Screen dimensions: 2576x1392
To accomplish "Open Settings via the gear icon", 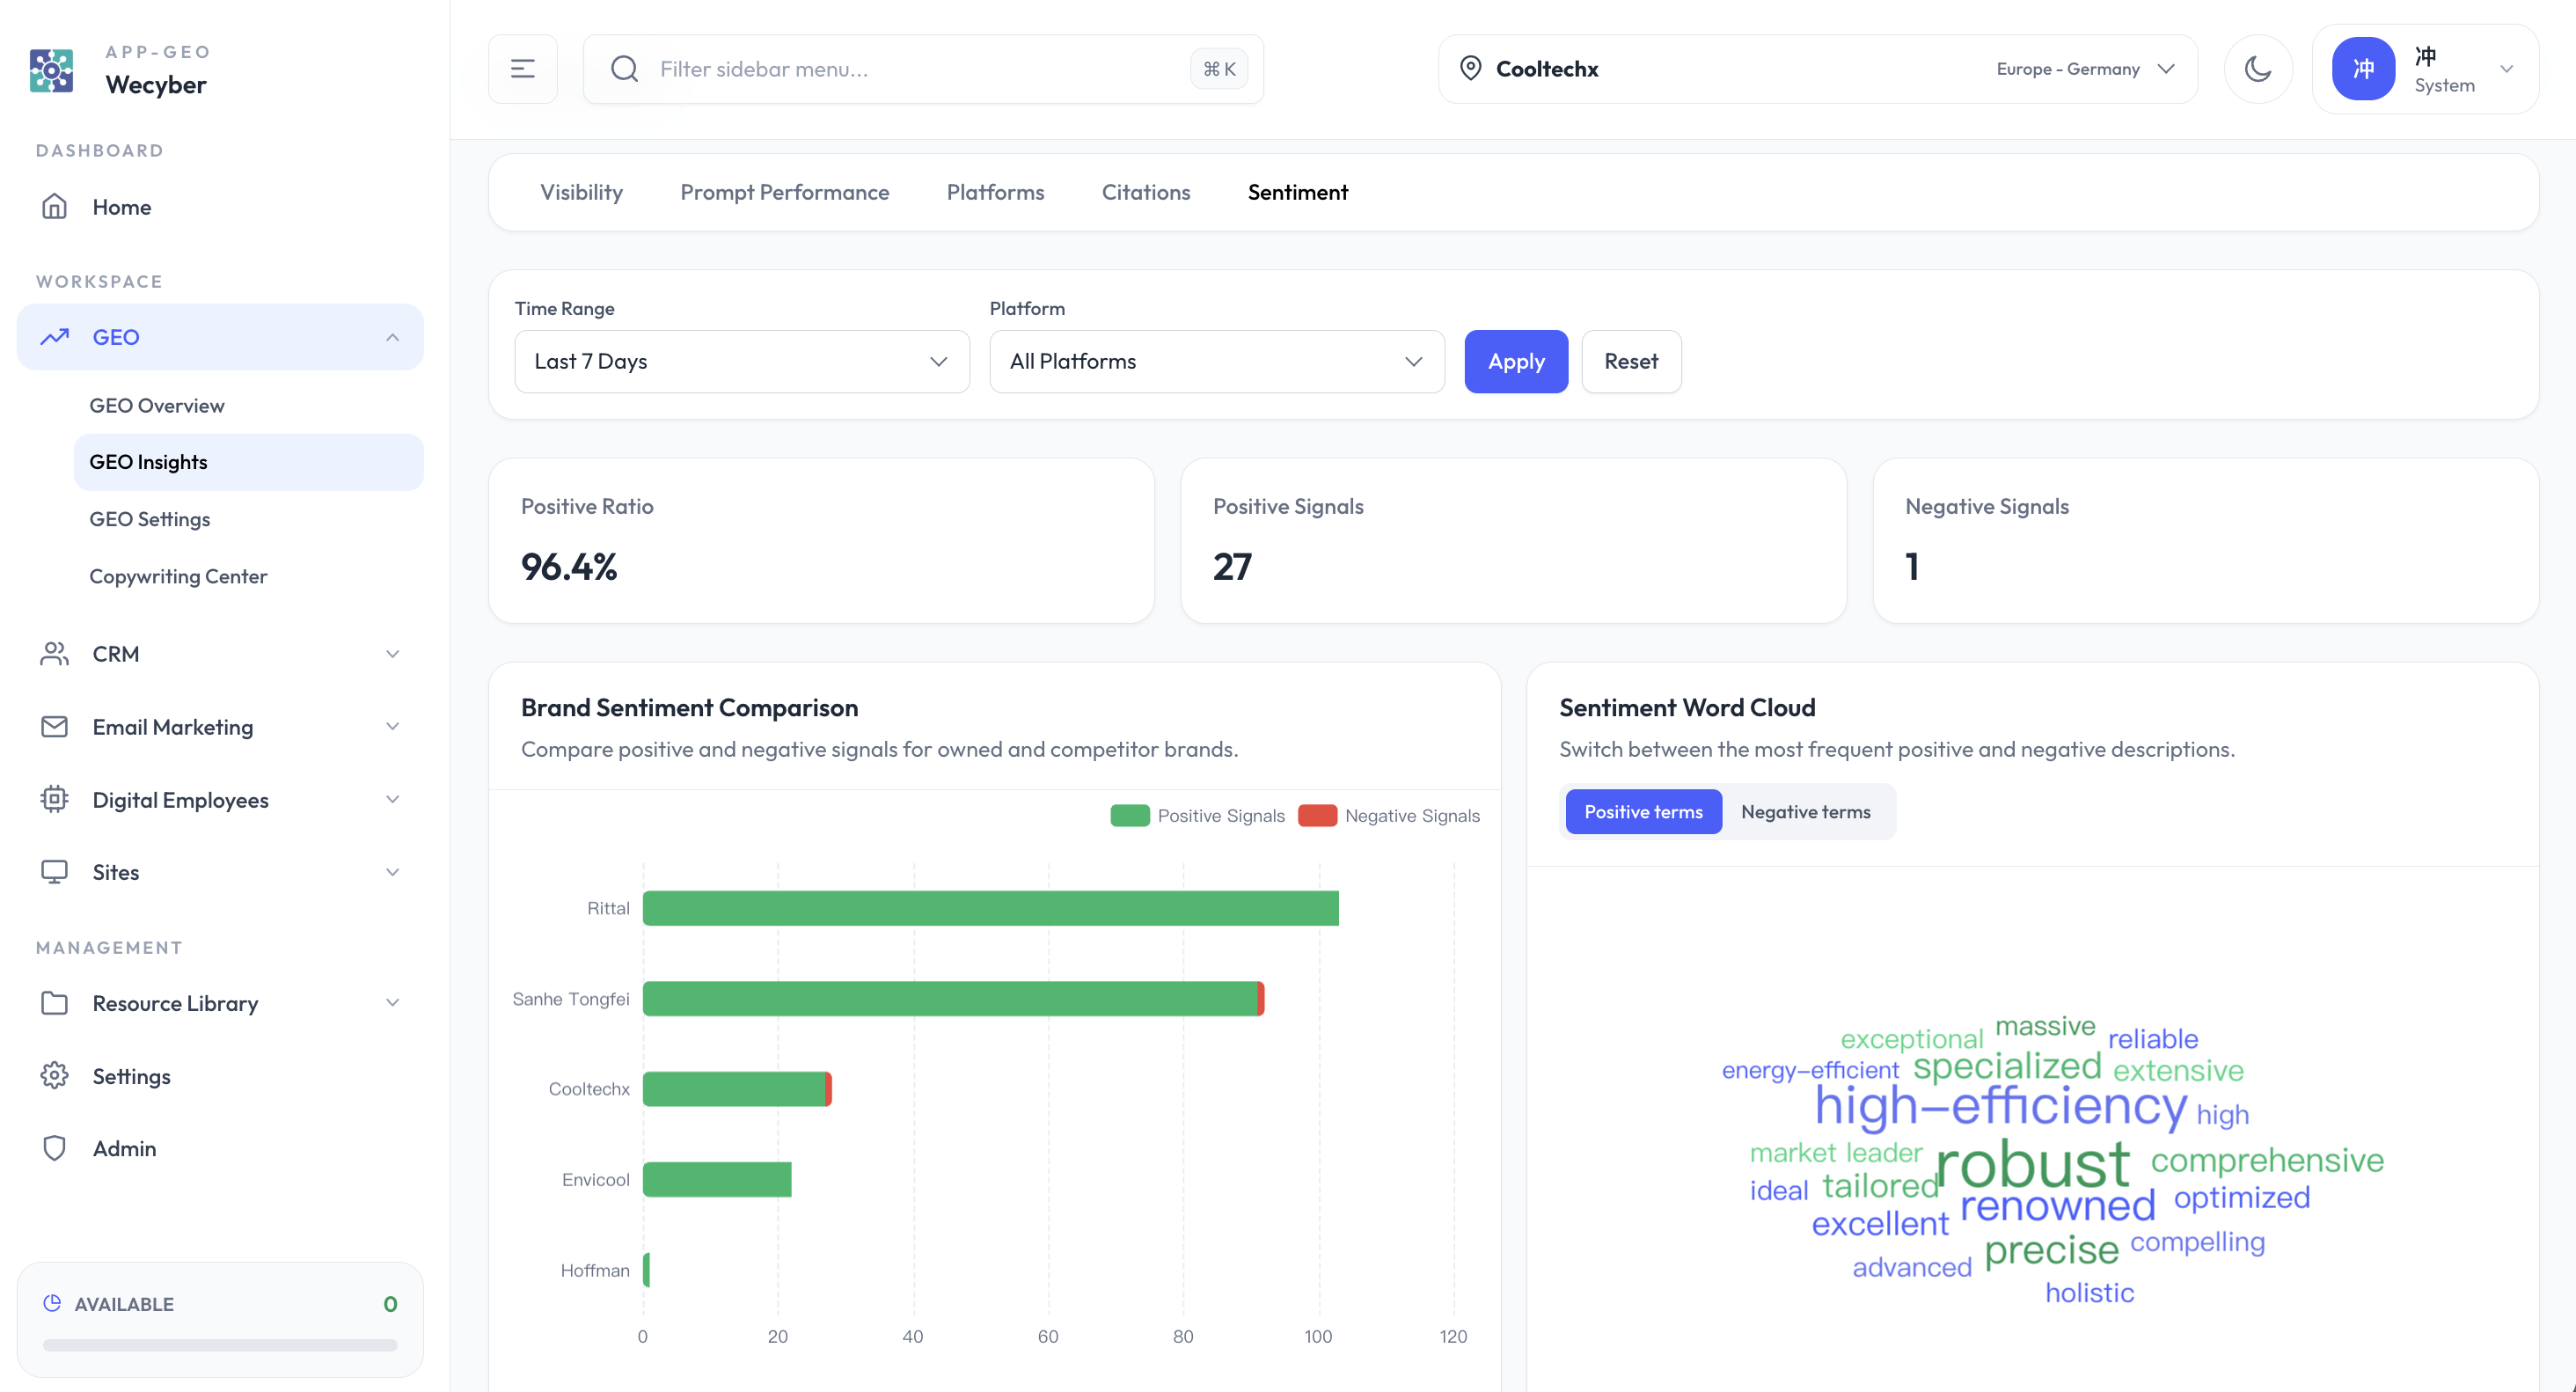I will pos(55,1076).
